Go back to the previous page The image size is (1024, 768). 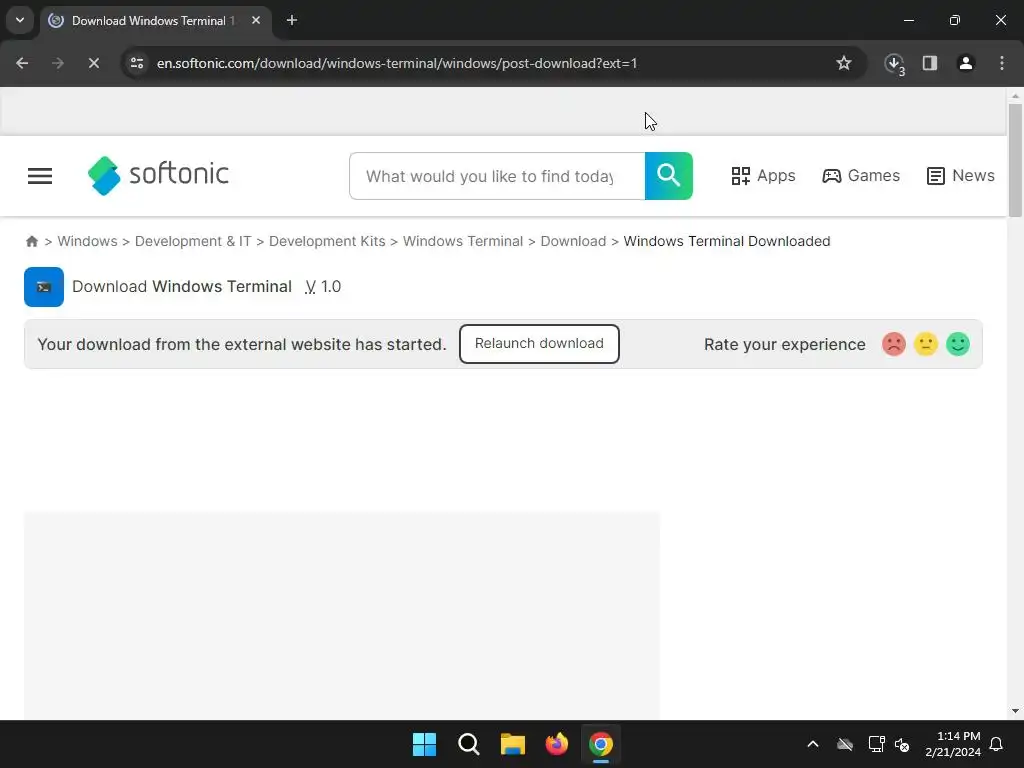pos(22,63)
